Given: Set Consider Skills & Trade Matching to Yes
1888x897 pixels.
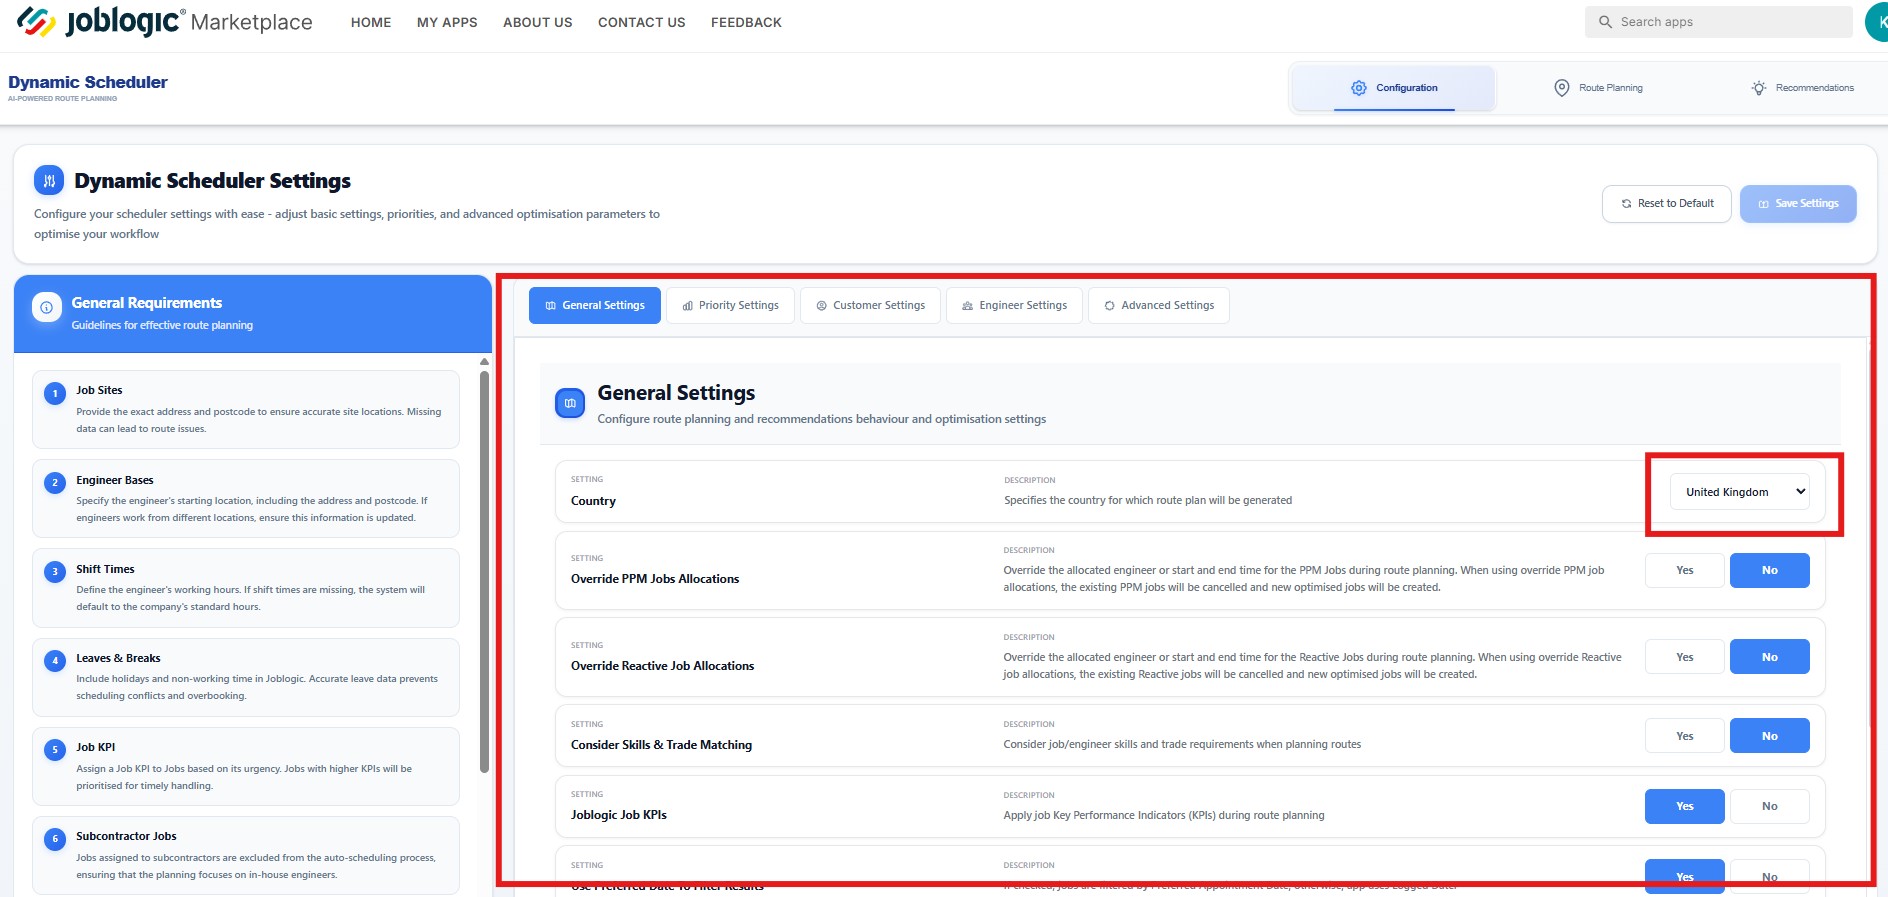Looking at the screenshot, I should point(1685,736).
